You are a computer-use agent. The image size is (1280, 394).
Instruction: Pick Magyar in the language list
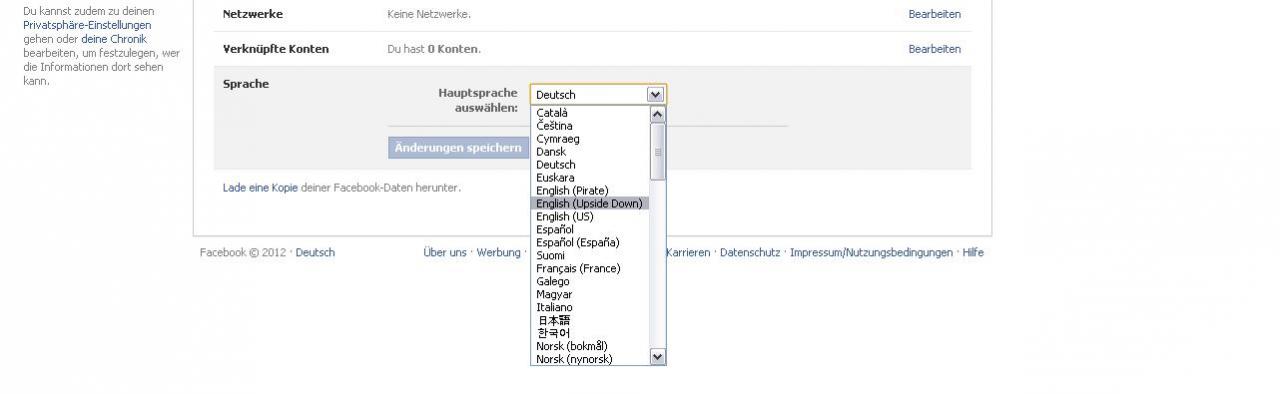tap(590, 295)
